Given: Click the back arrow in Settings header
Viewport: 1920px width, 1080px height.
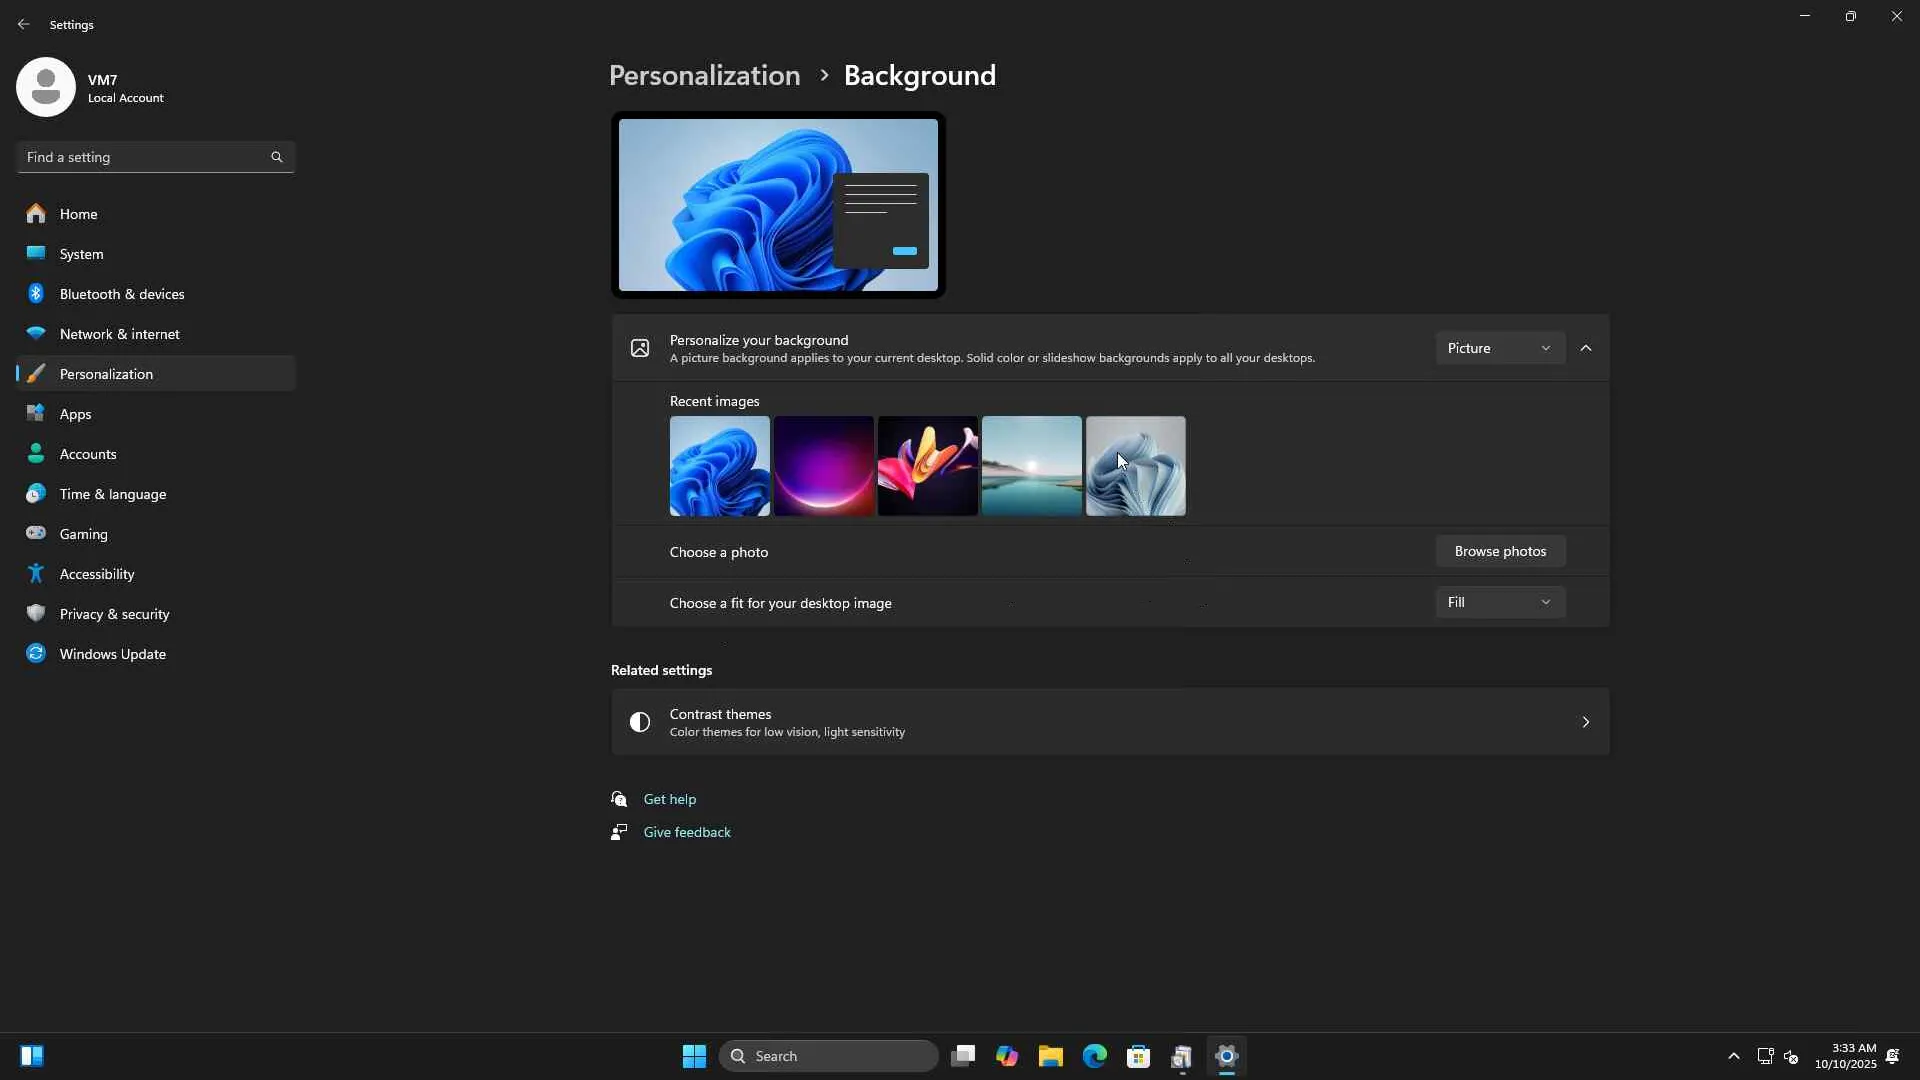Looking at the screenshot, I should tap(23, 24).
